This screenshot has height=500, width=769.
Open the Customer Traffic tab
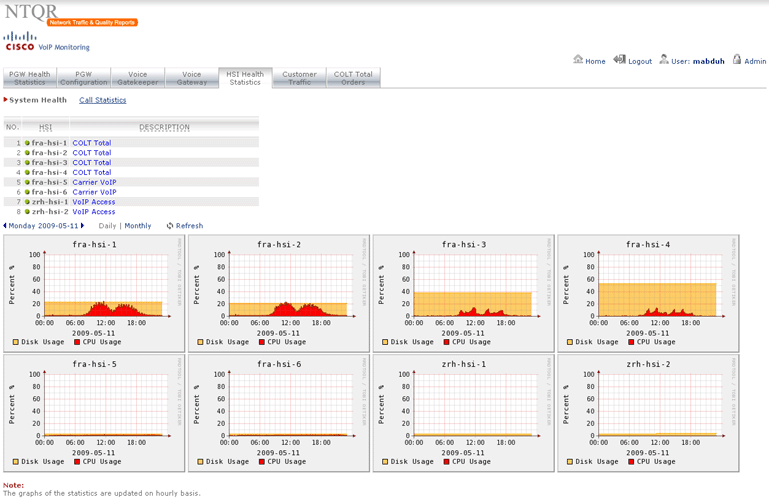pos(299,78)
